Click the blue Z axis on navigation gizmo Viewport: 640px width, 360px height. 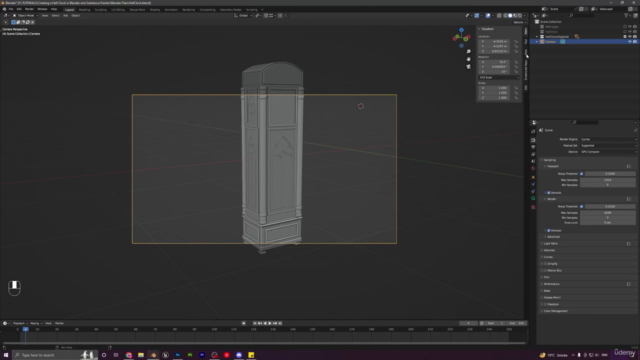462,30
